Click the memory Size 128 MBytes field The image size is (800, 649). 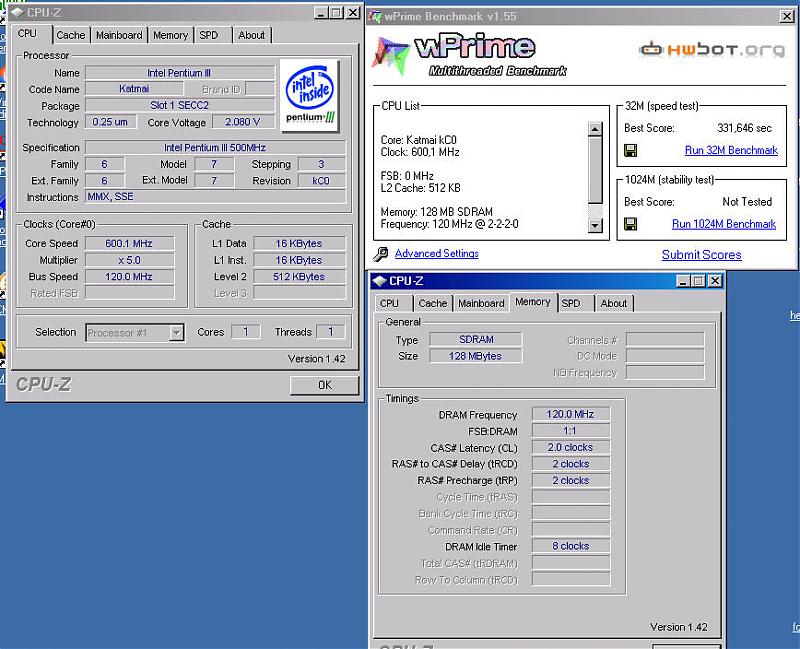point(476,356)
